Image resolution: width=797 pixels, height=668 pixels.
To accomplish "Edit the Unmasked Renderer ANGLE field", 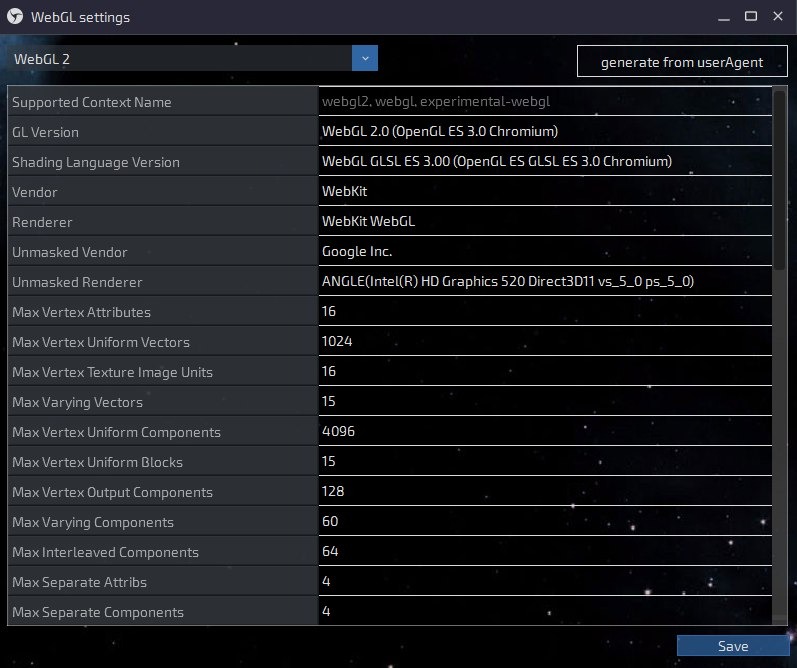I will pos(545,281).
